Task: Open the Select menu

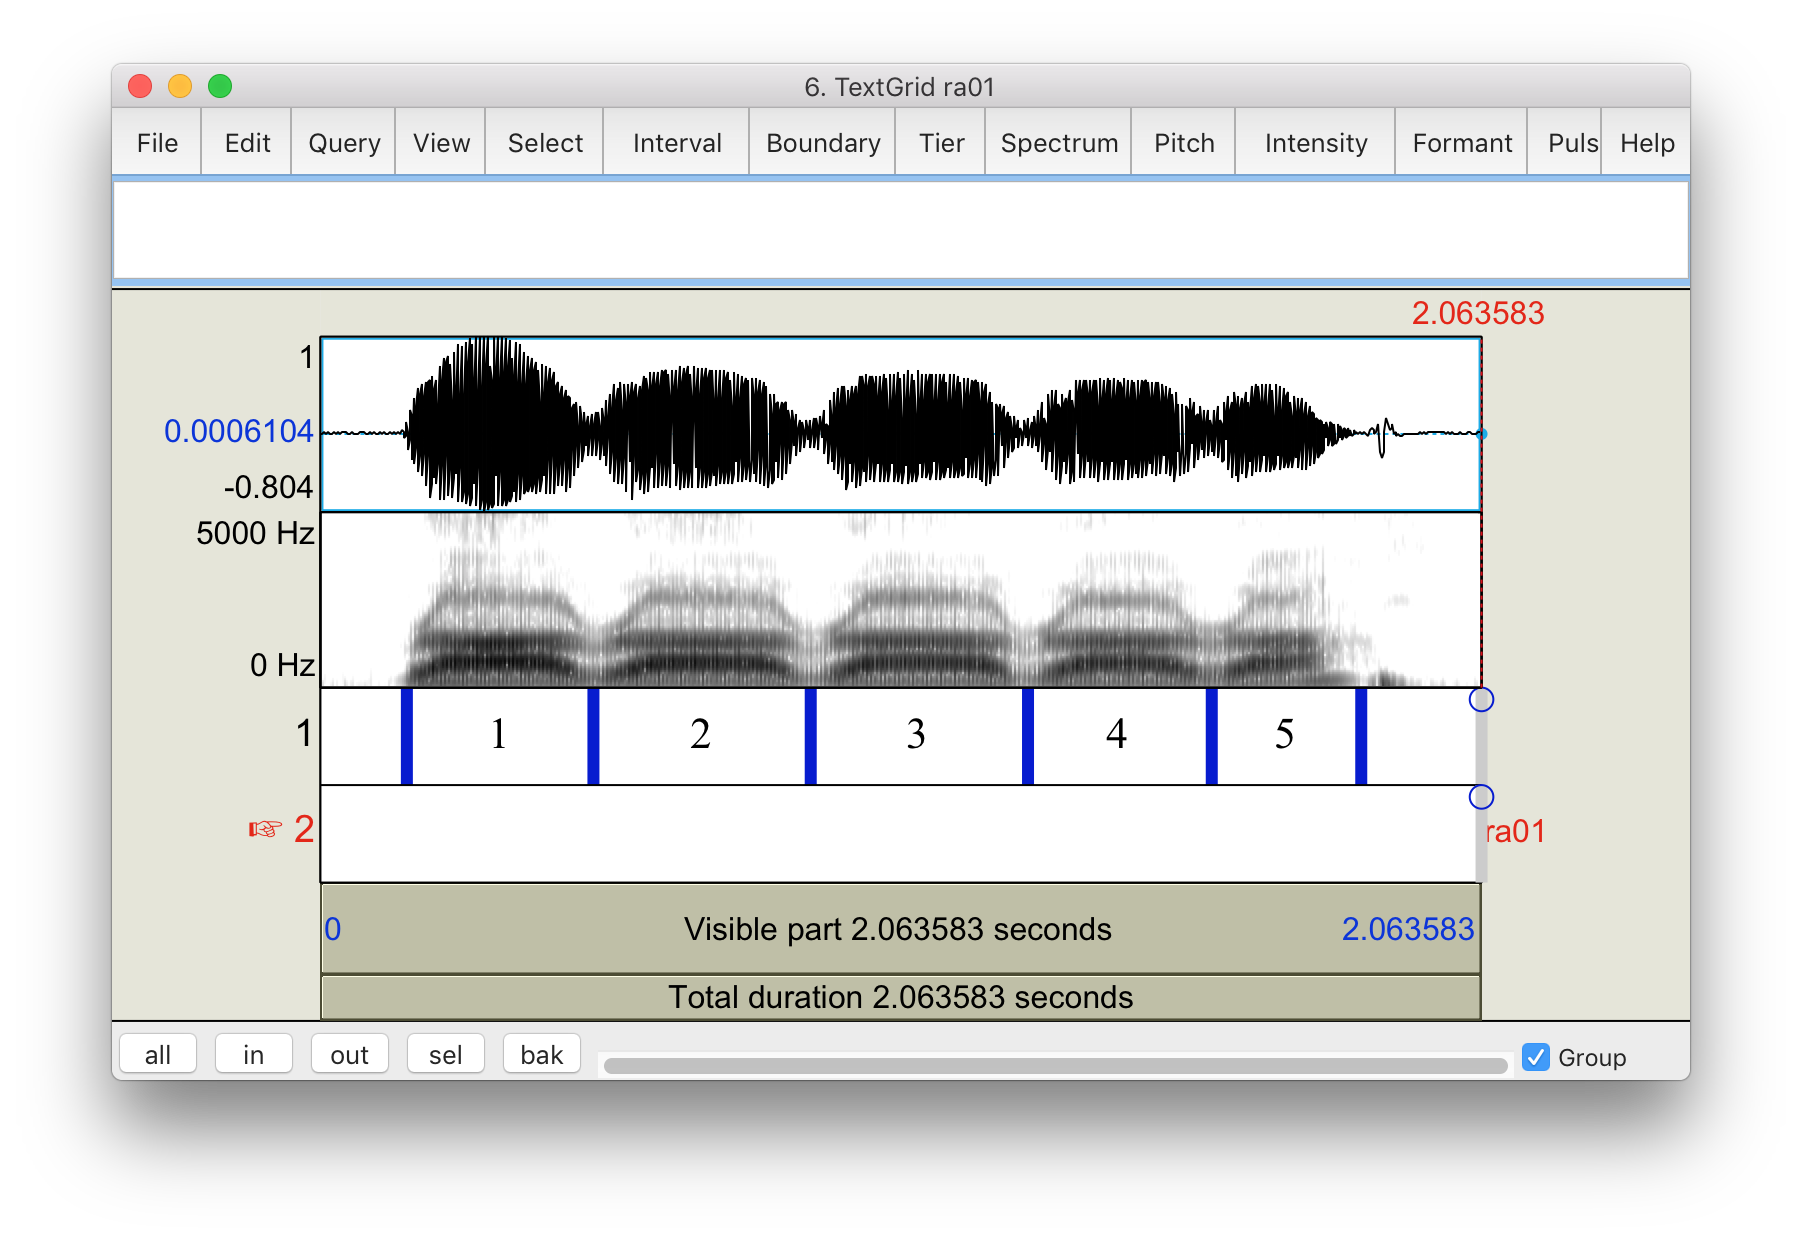Action: pyautogui.click(x=545, y=143)
